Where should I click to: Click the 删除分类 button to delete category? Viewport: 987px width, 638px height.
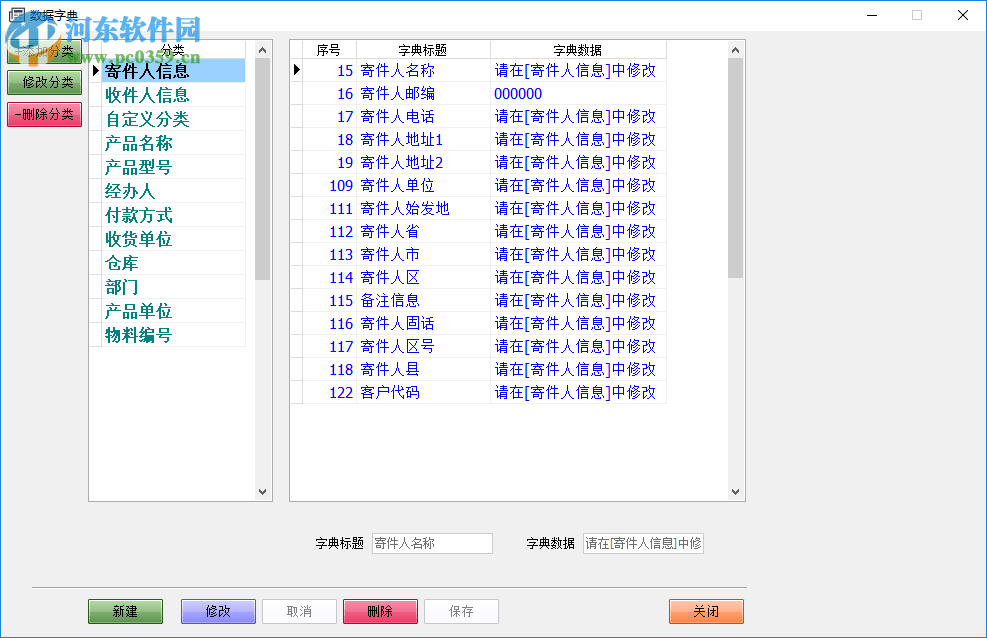(x=44, y=116)
